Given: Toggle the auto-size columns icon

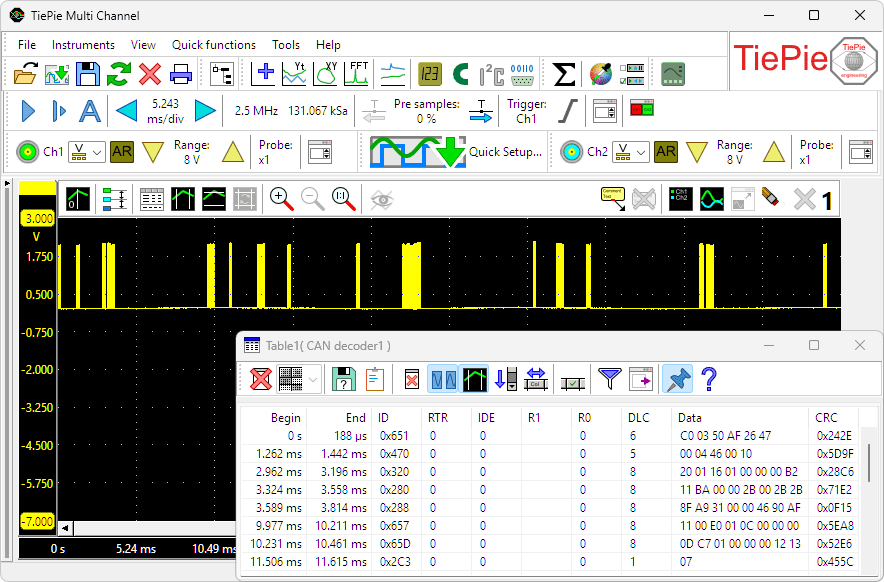Looking at the screenshot, I should pos(536,379).
